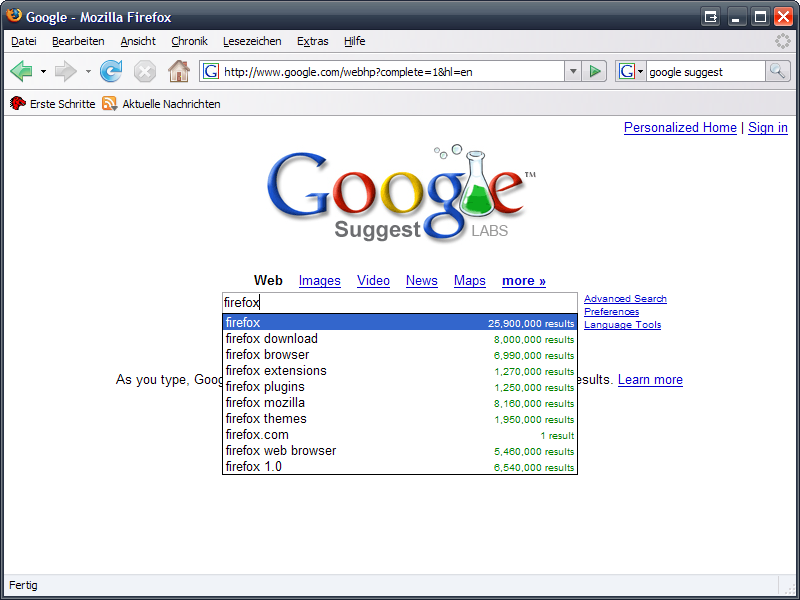The image size is (800, 600).
Task: Open Advanced Search link
Action: 625,298
